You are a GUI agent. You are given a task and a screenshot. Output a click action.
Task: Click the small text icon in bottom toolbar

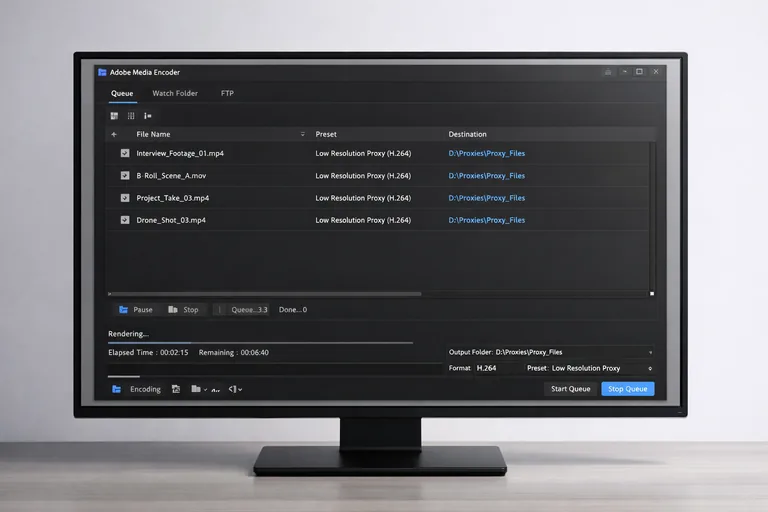tap(216, 390)
